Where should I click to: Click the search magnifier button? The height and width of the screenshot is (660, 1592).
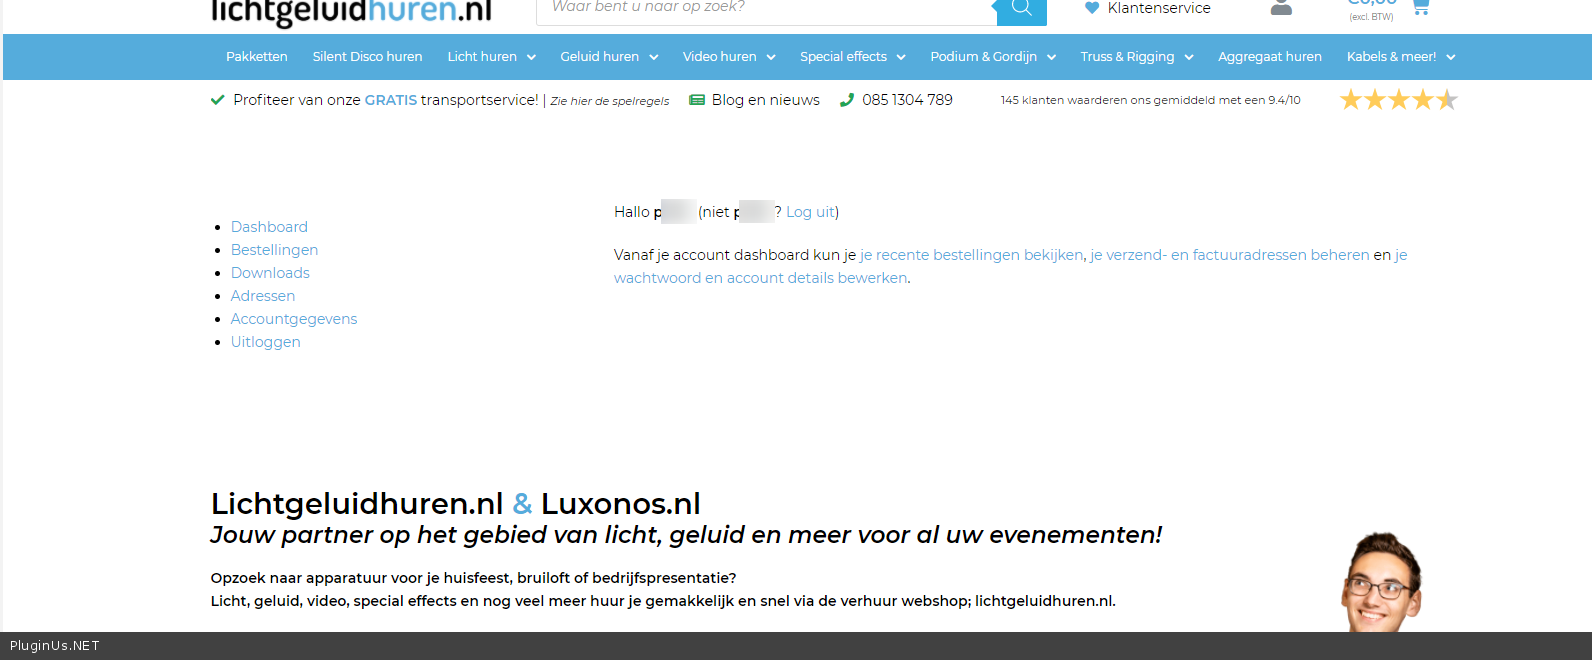click(1021, 10)
